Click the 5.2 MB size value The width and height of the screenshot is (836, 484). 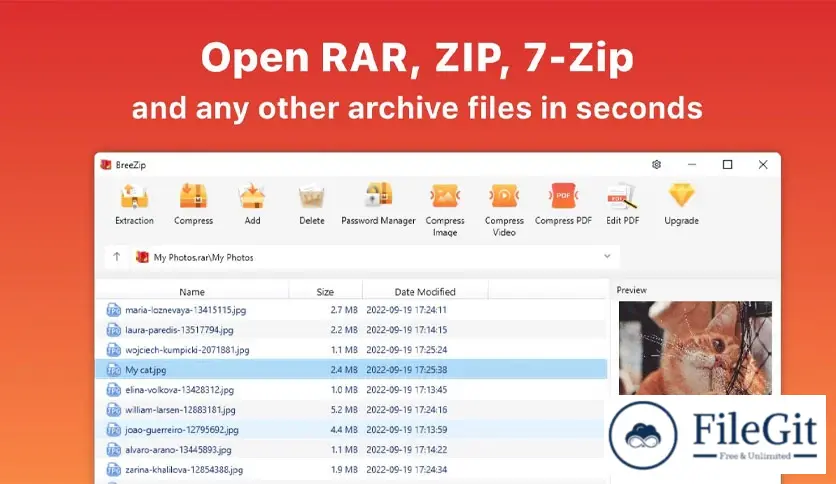pos(344,410)
